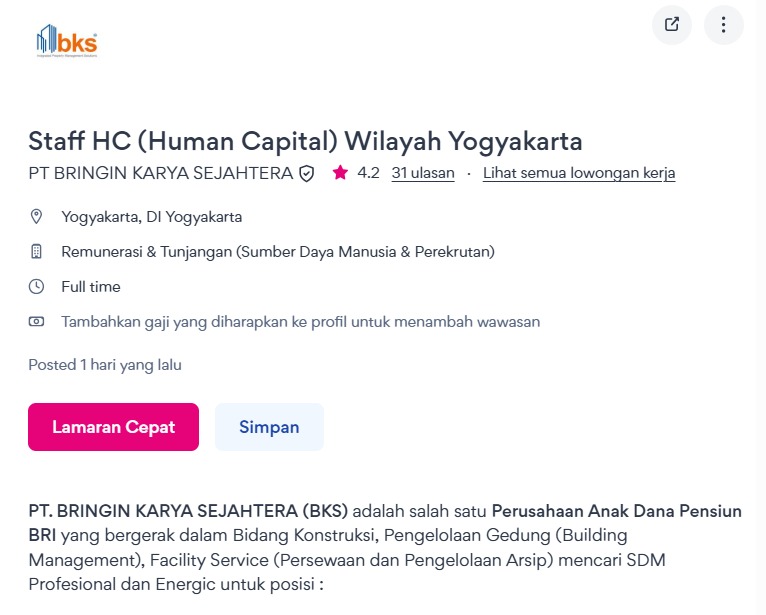This screenshot has height=615, width=766.
Task: Open the 31 ulasan reviews link
Action: pyautogui.click(x=423, y=173)
